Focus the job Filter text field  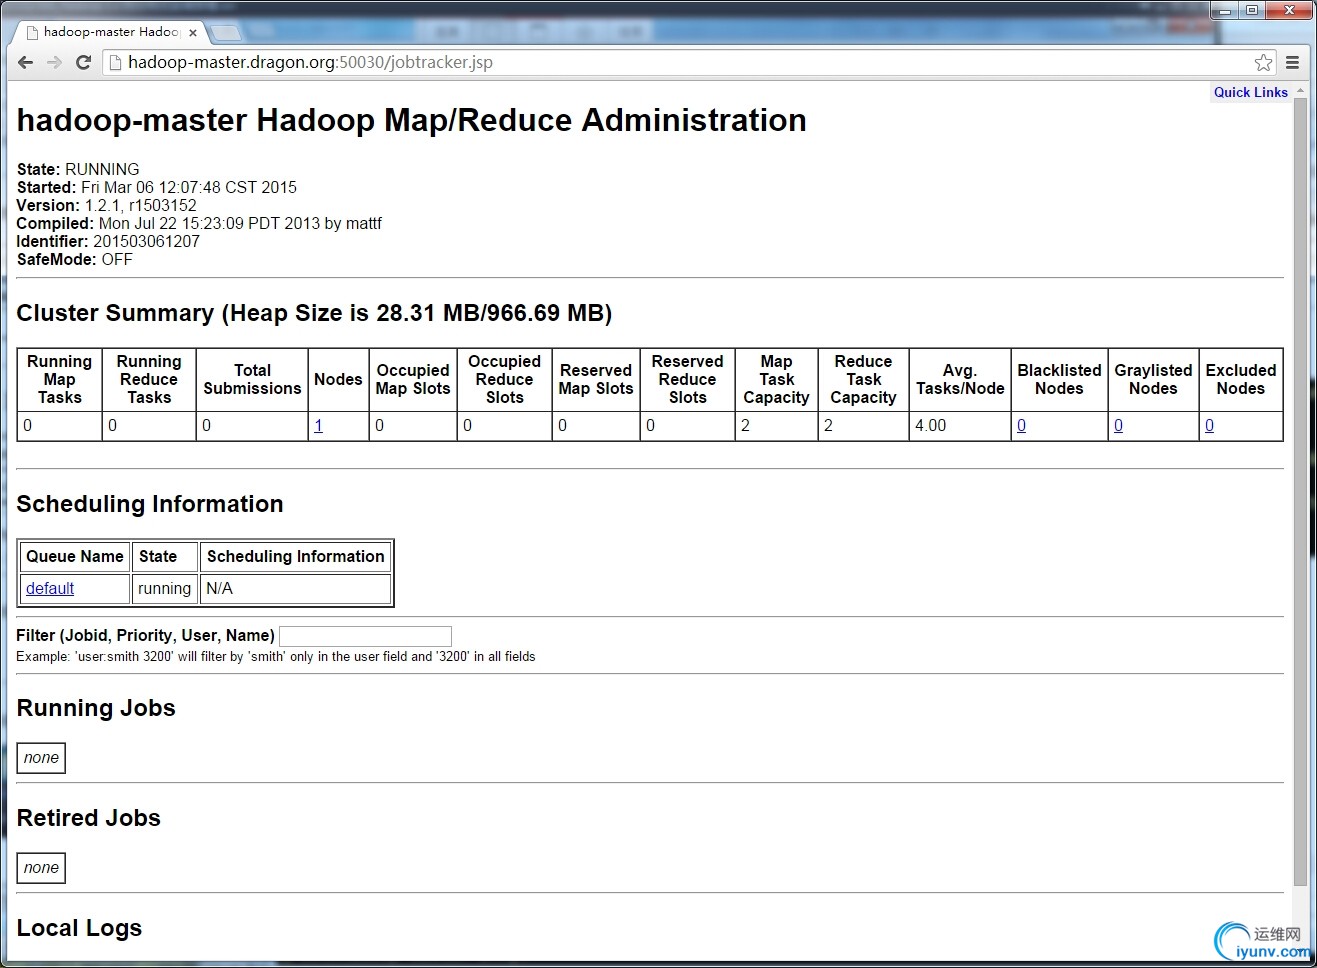point(365,636)
